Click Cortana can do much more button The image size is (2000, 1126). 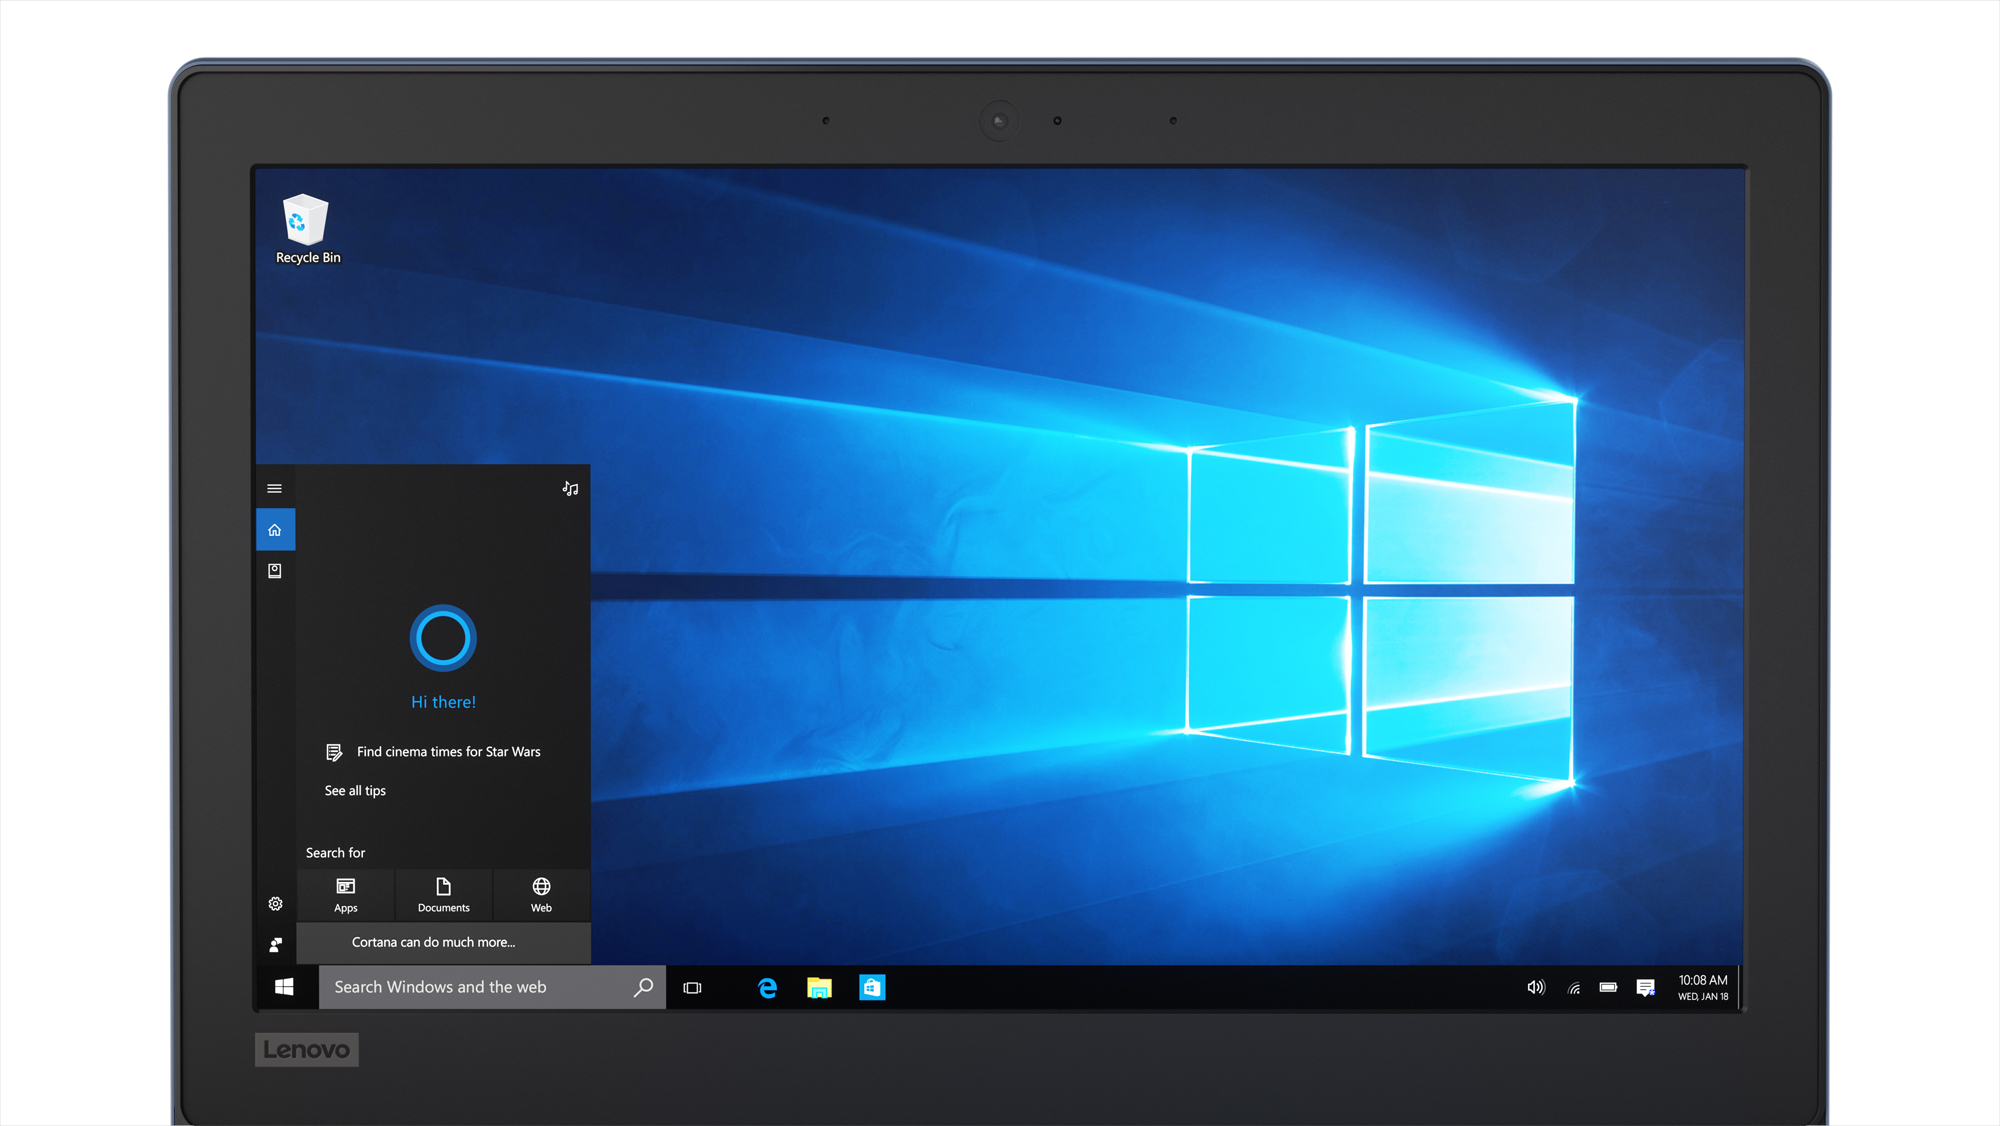(x=443, y=942)
